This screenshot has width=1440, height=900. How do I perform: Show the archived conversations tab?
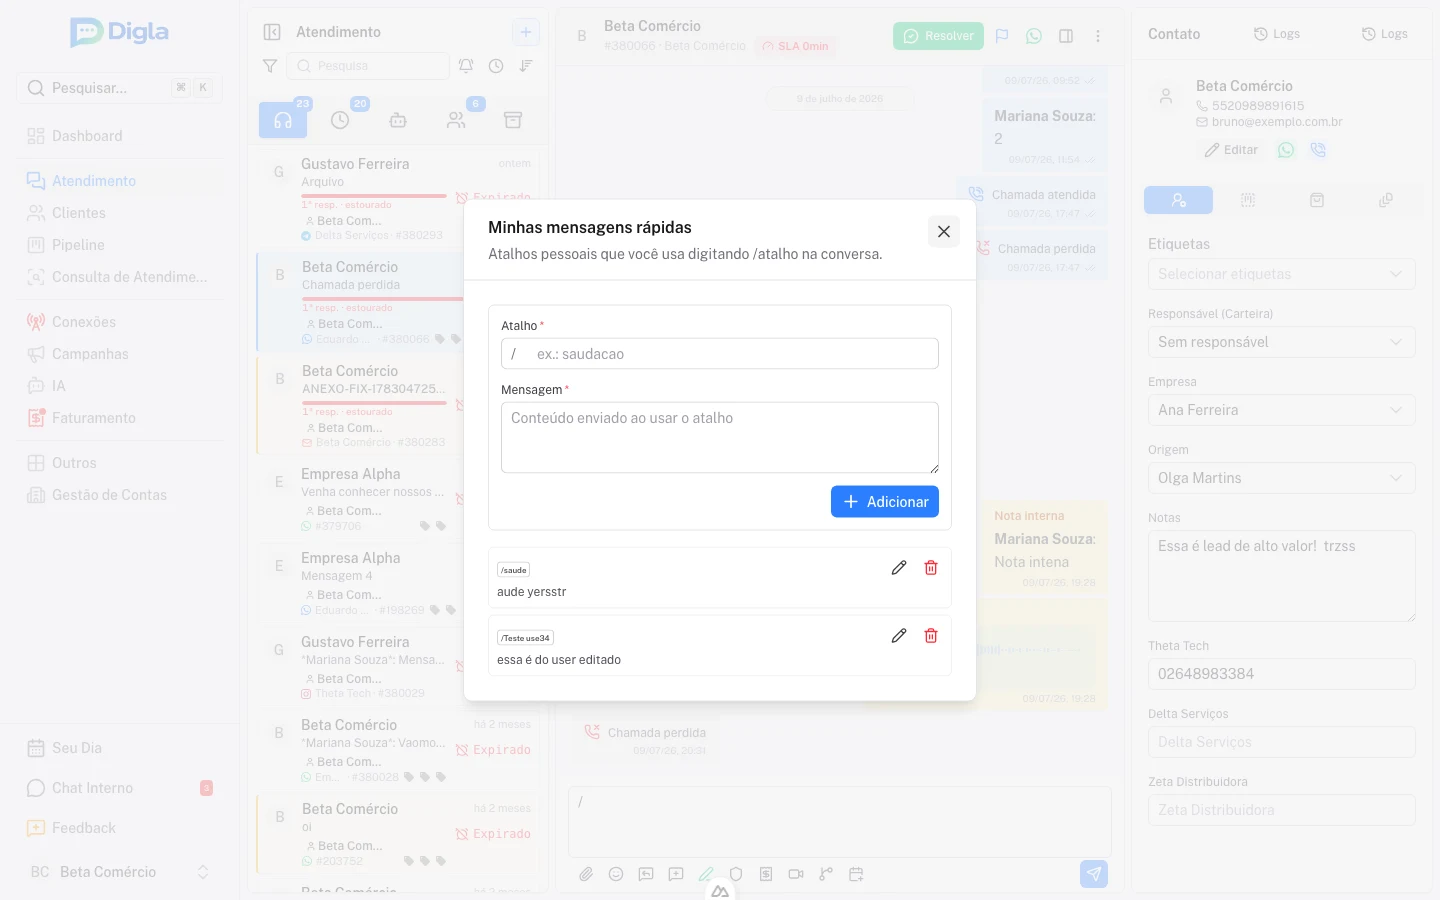[x=513, y=120]
